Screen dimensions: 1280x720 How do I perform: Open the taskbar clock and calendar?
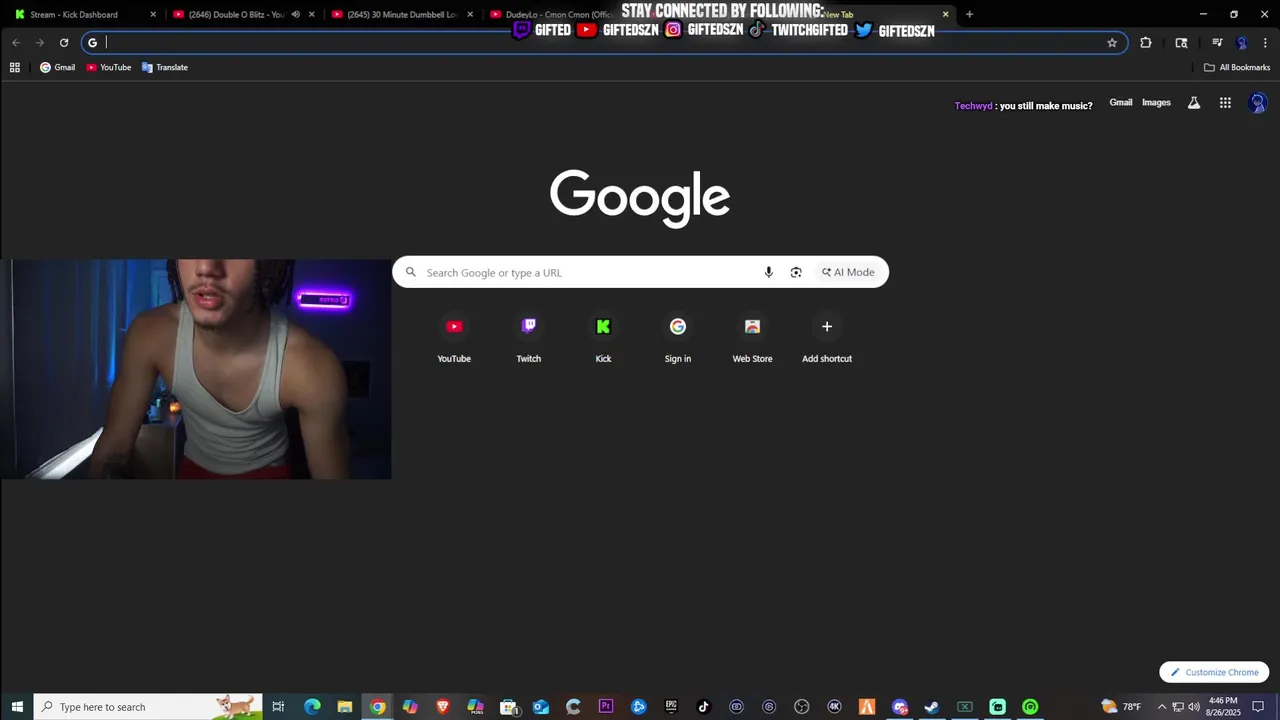pos(1223,707)
